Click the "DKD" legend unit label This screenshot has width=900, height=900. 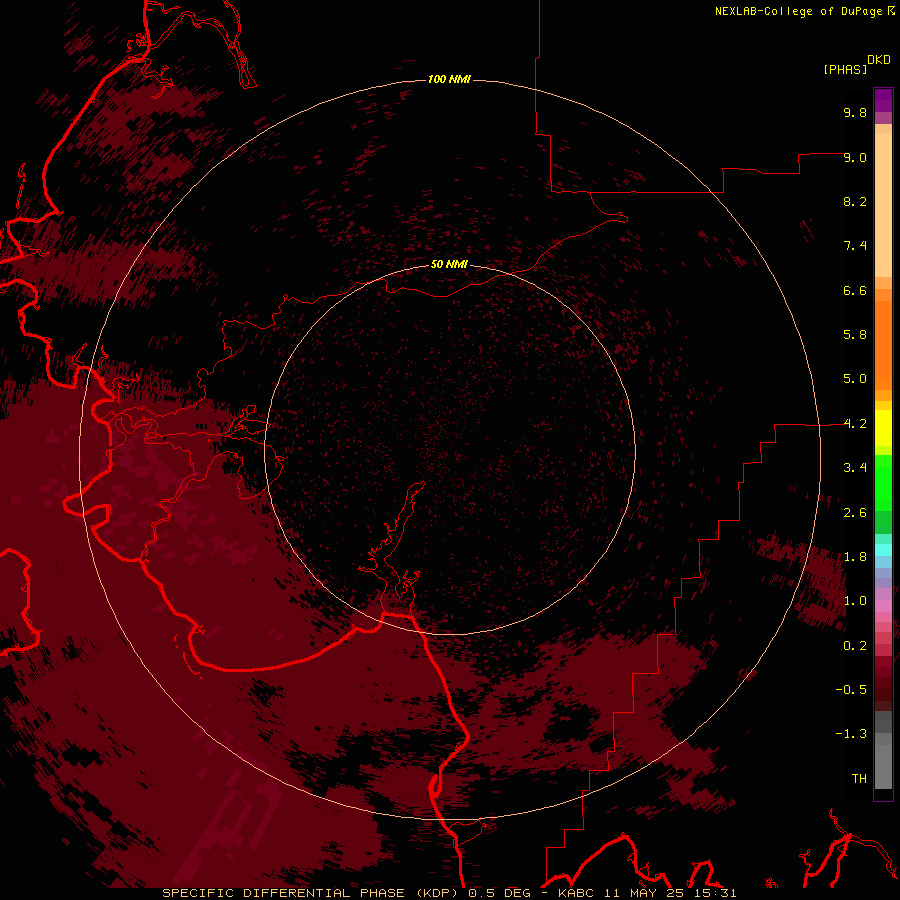[x=878, y=60]
